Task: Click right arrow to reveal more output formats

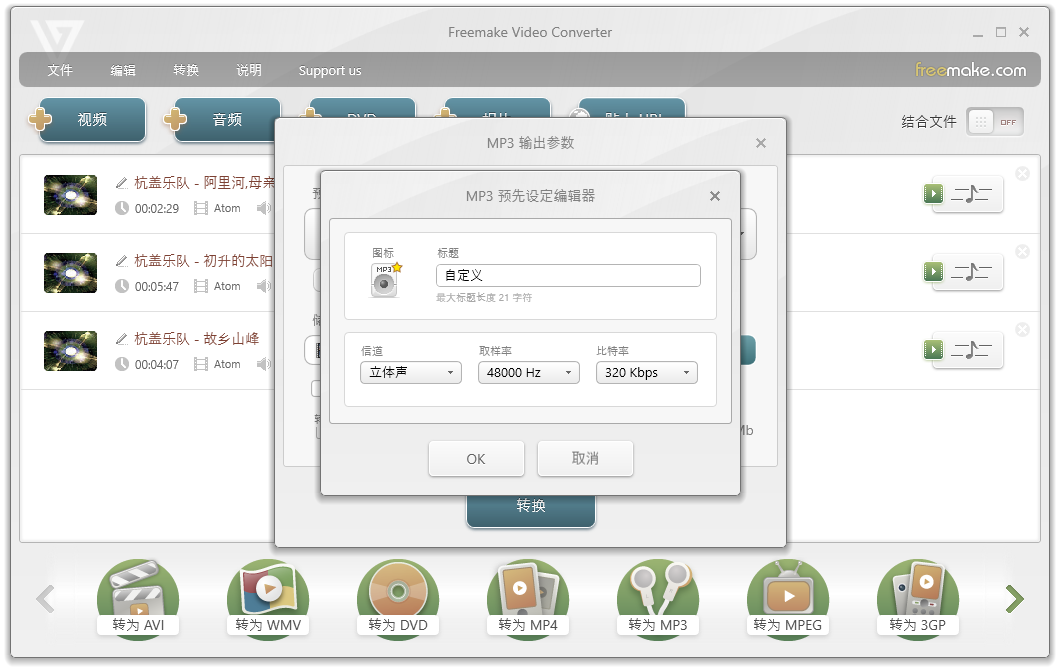Action: [x=1014, y=598]
